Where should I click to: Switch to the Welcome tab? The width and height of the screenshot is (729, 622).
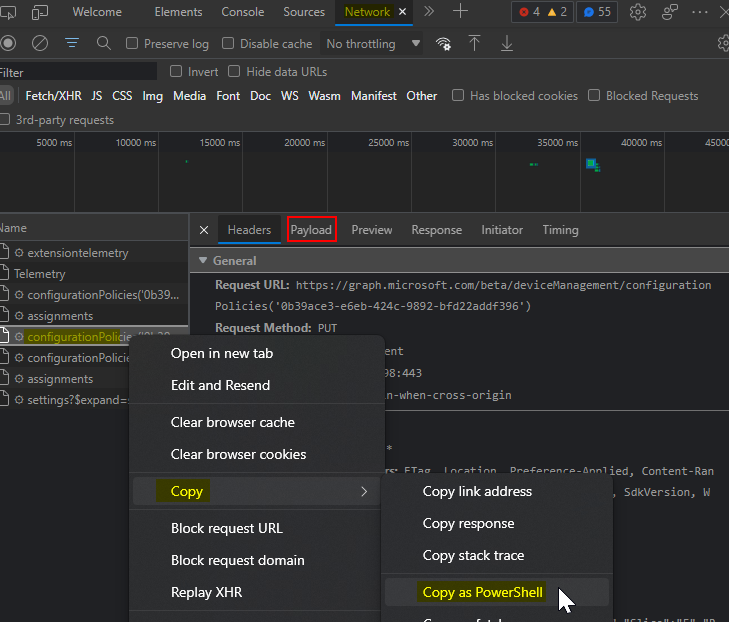[97, 12]
